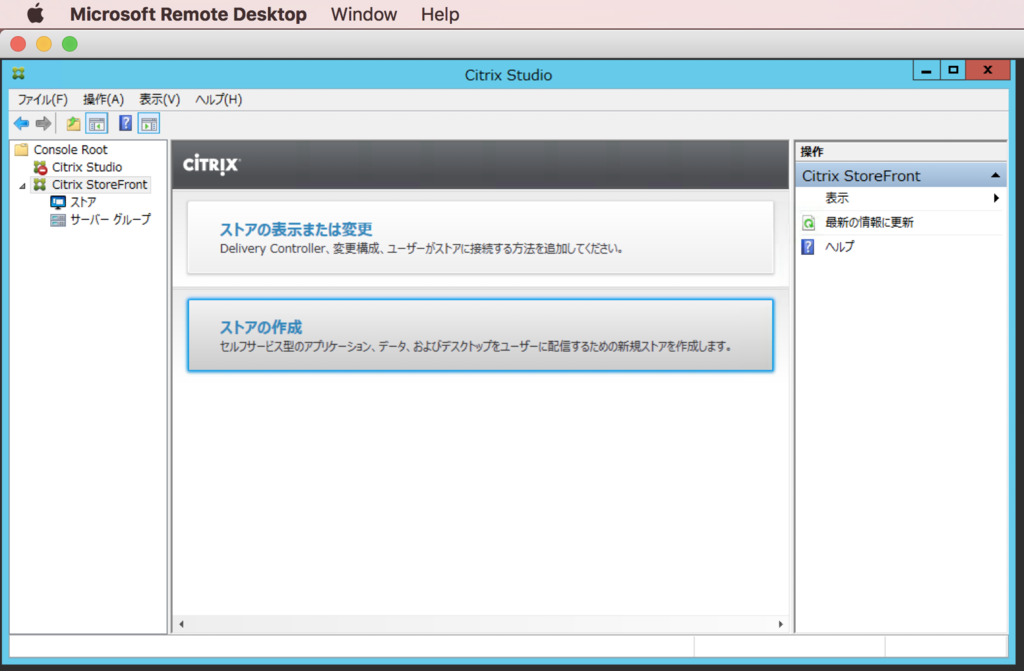Click ヘルプ in the actions pane
1024x671 pixels.
coord(839,247)
